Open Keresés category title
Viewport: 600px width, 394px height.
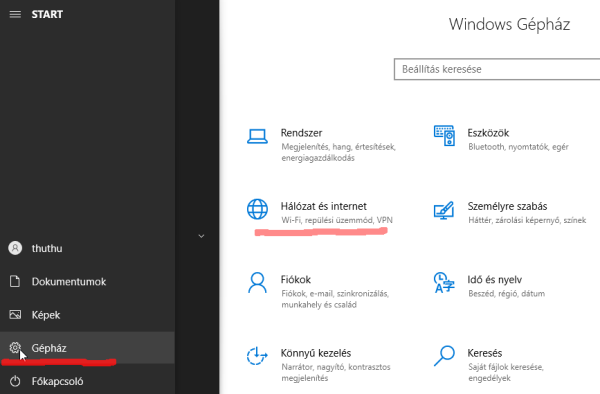click(485, 353)
